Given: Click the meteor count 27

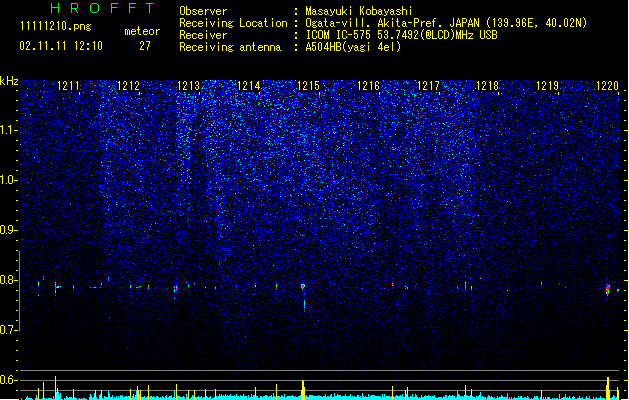Looking at the screenshot, I should [x=145, y=46].
